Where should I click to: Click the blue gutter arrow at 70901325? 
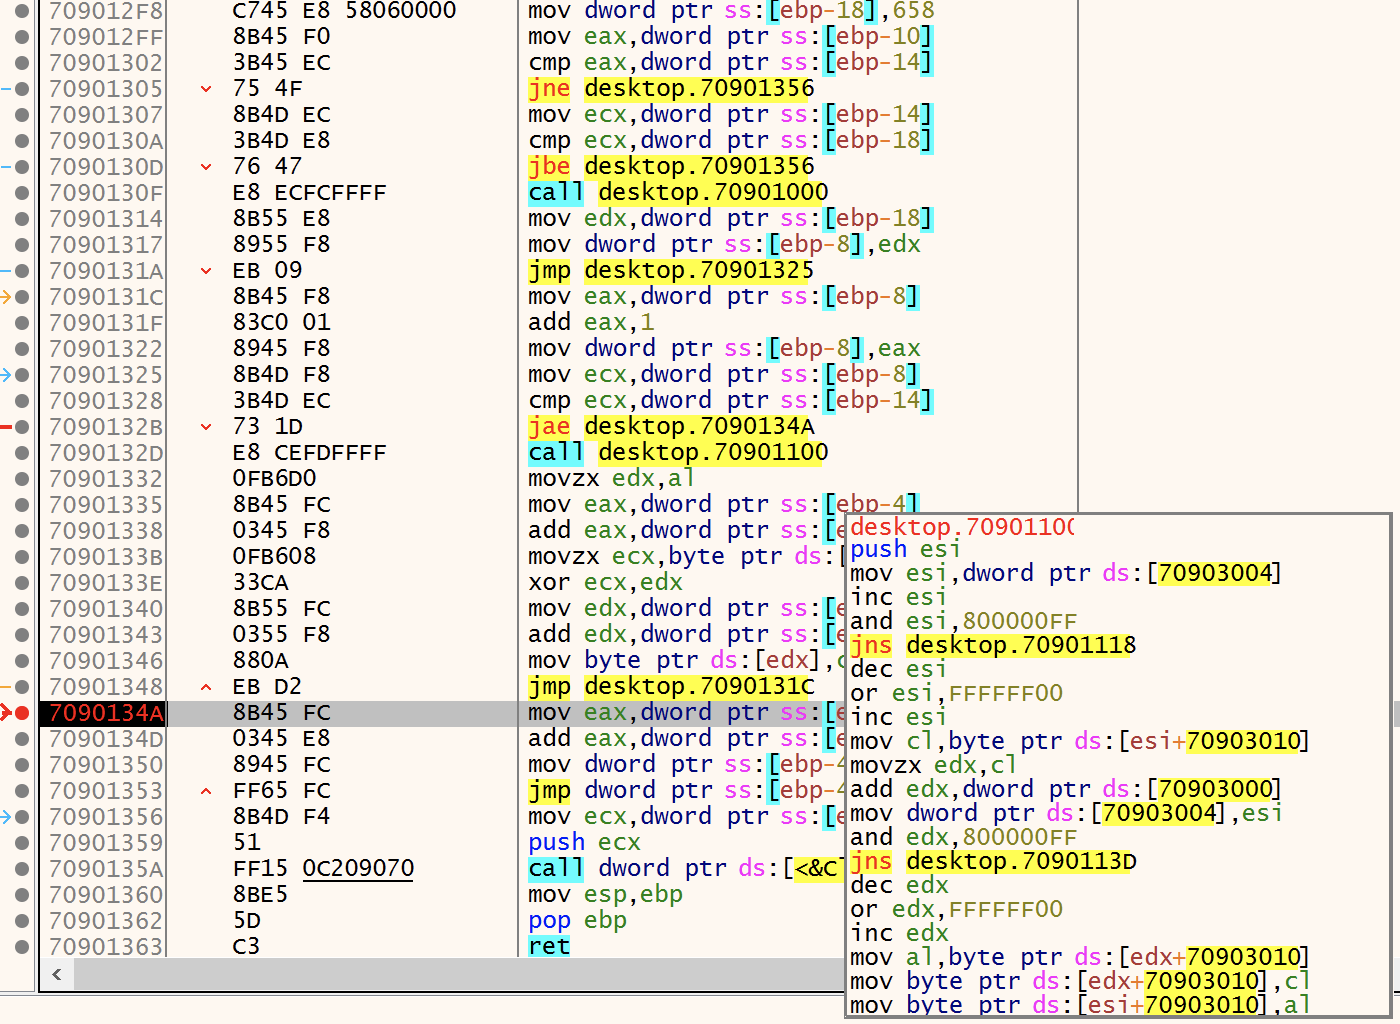click(6, 375)
